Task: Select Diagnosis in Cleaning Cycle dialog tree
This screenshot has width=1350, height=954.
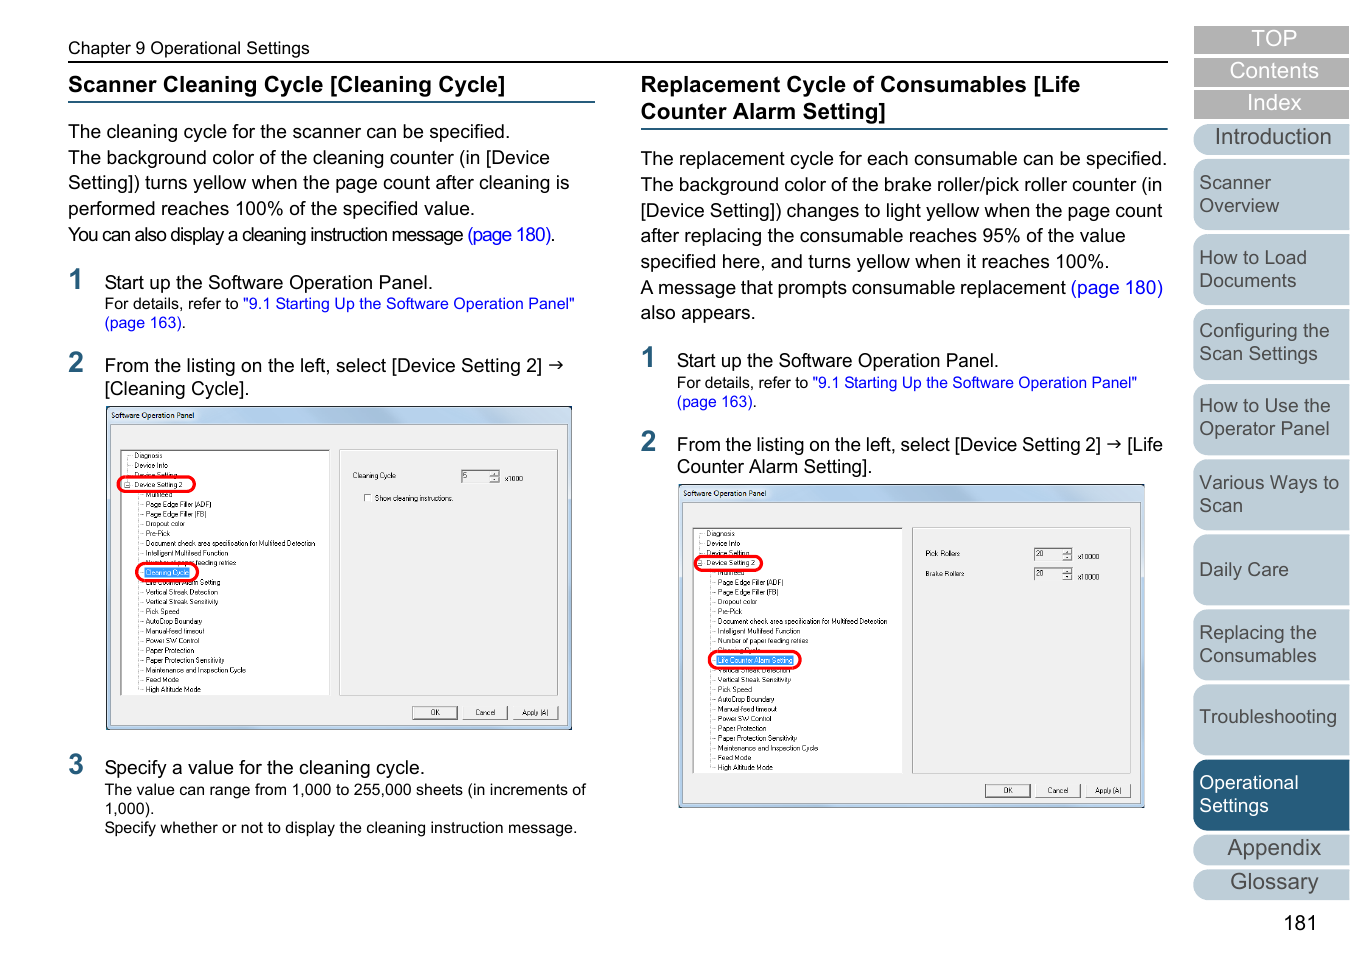Action: tap(148, 456)
